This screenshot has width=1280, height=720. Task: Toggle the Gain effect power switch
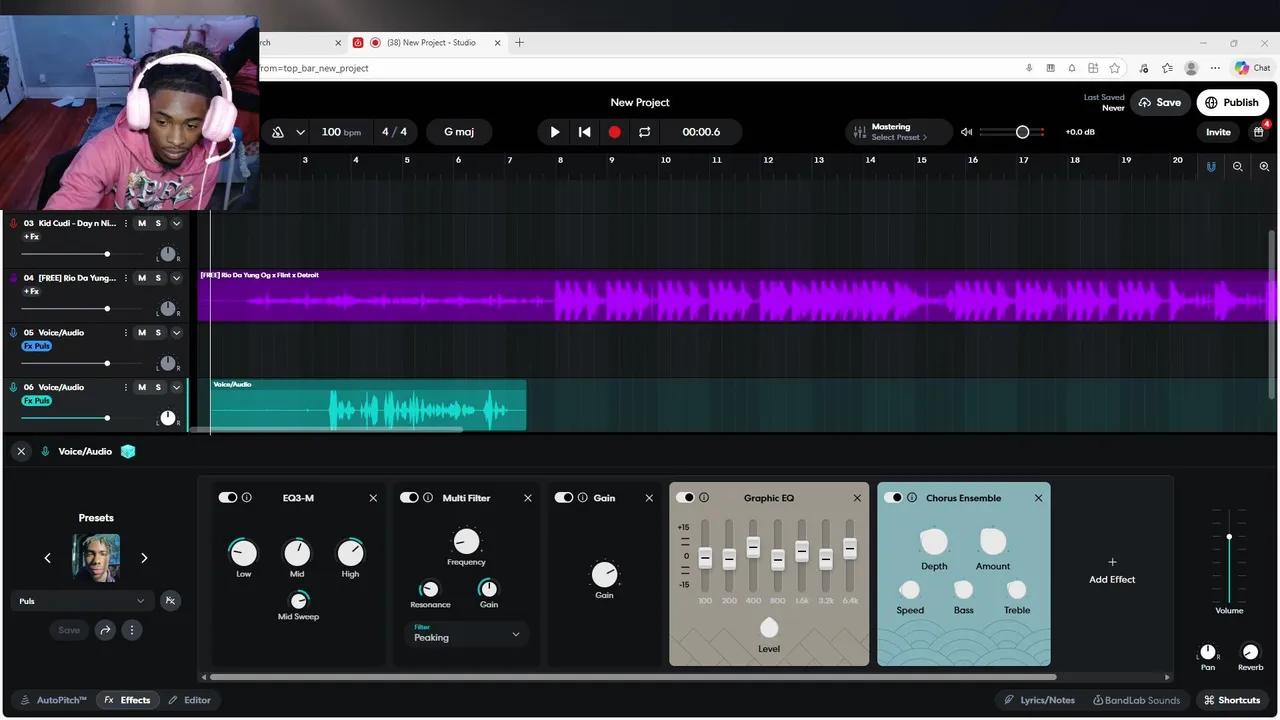(564, 497)
